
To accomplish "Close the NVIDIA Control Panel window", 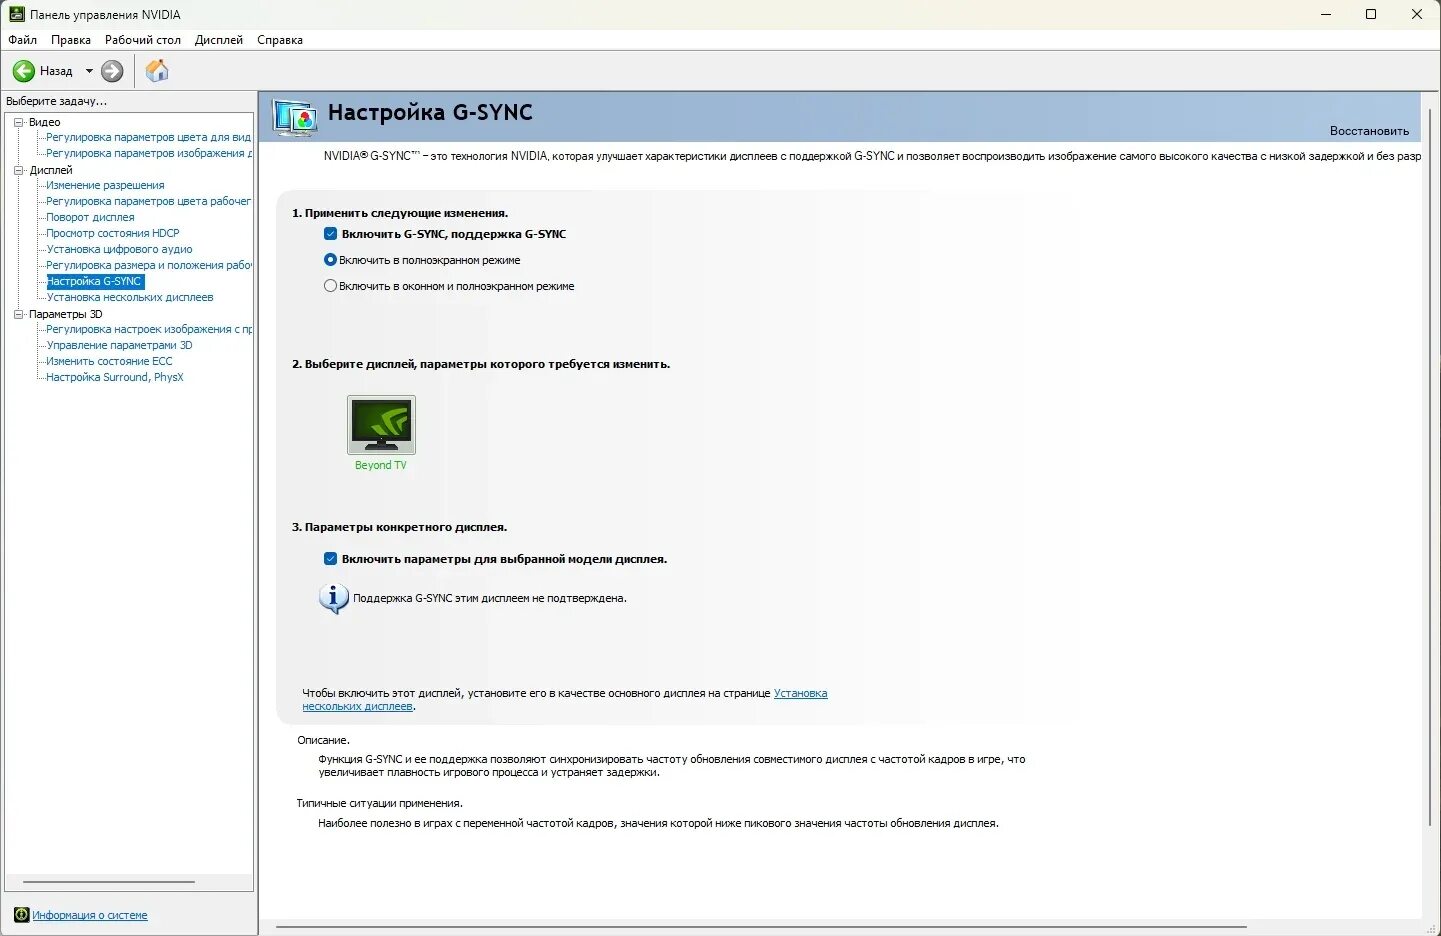I will click(1417, 14).
